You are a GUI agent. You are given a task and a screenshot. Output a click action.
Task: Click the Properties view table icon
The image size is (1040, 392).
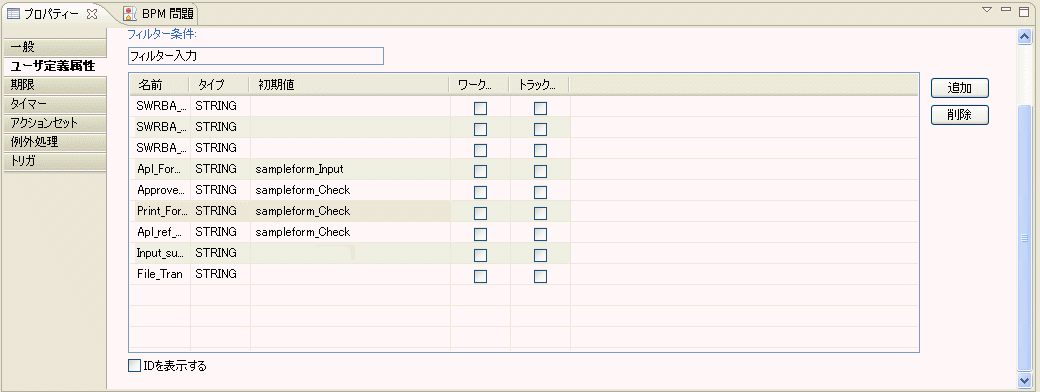(x=13, y=13)
